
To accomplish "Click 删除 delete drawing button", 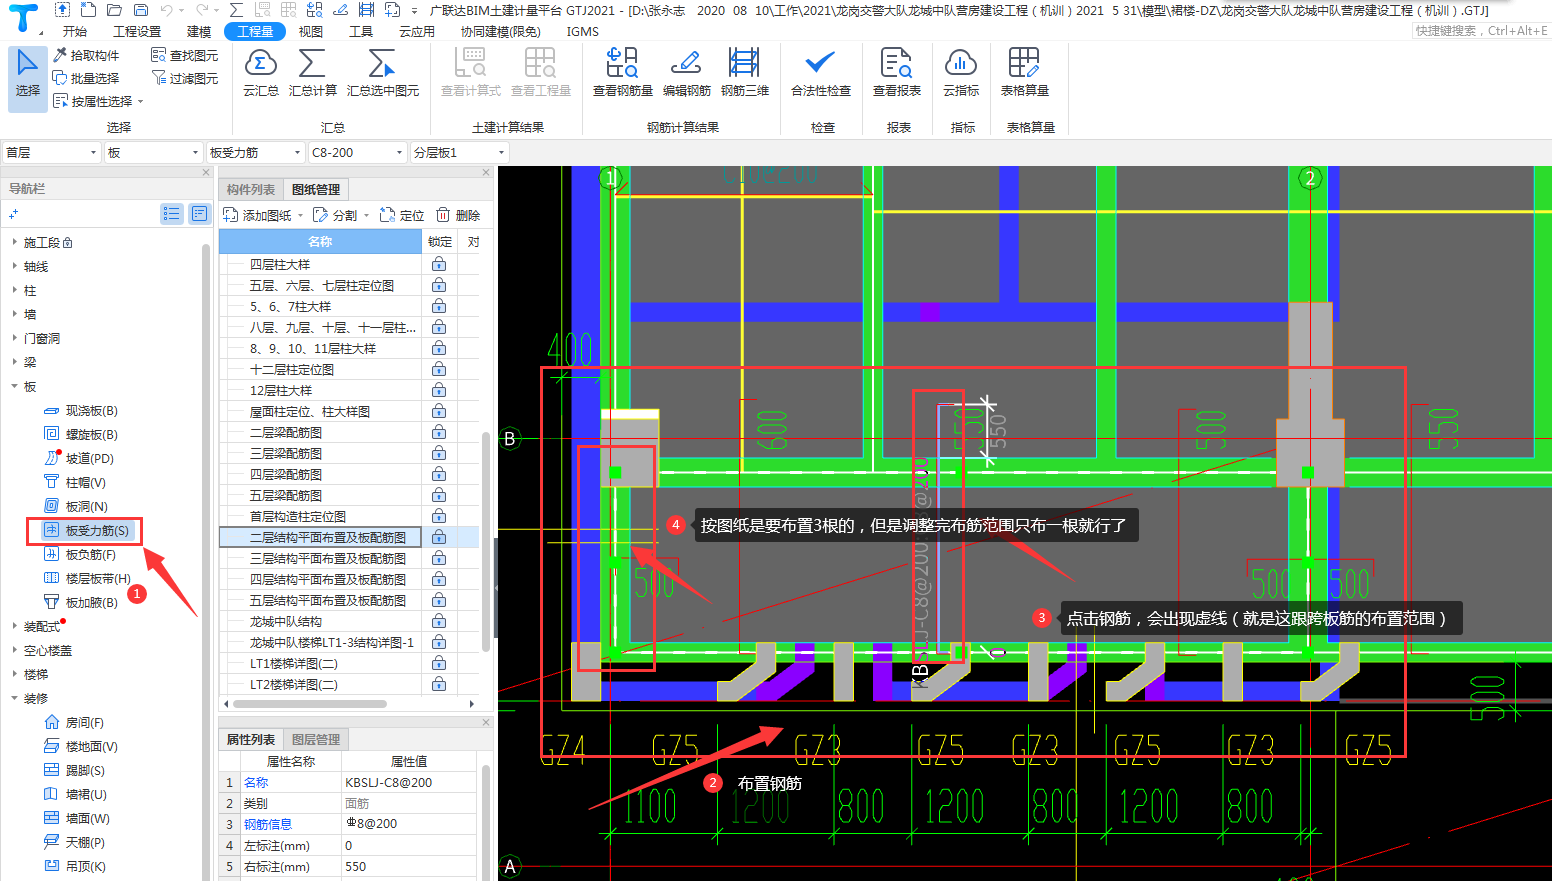I will point(458,215).
